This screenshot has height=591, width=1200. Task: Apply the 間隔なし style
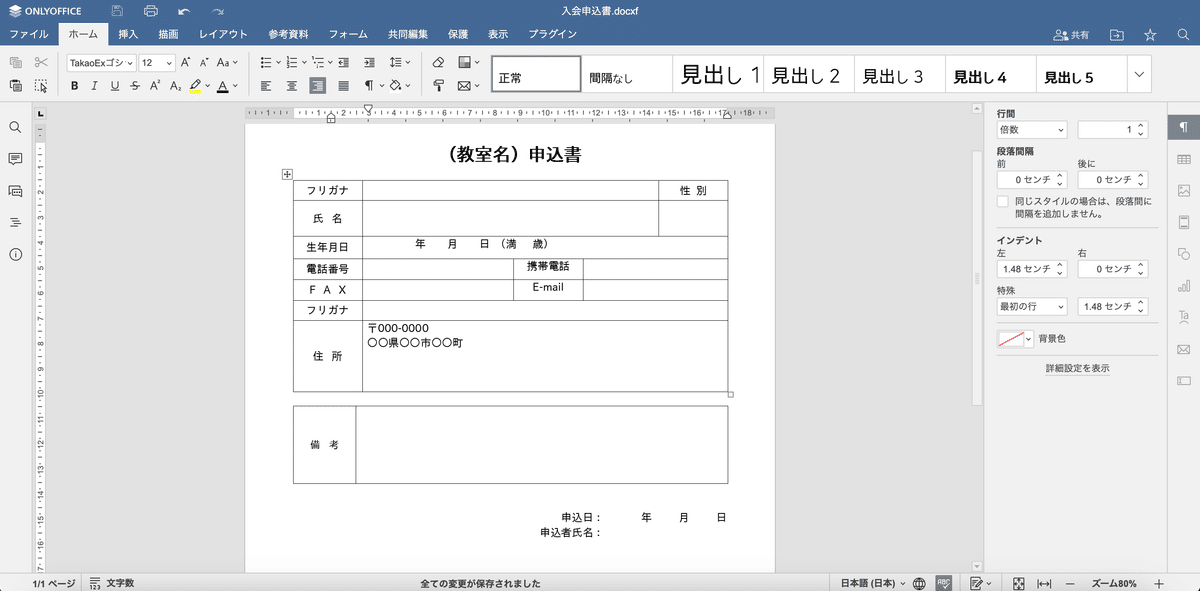[627, 75]
